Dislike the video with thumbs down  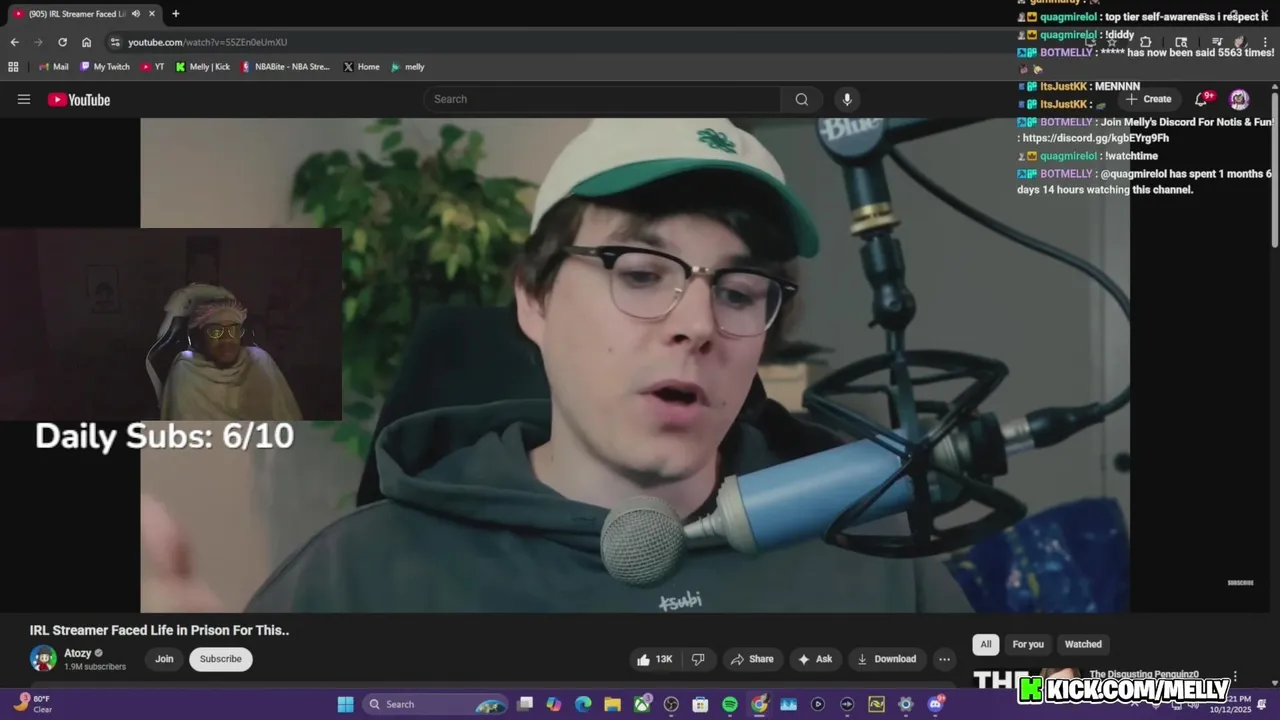698,659
